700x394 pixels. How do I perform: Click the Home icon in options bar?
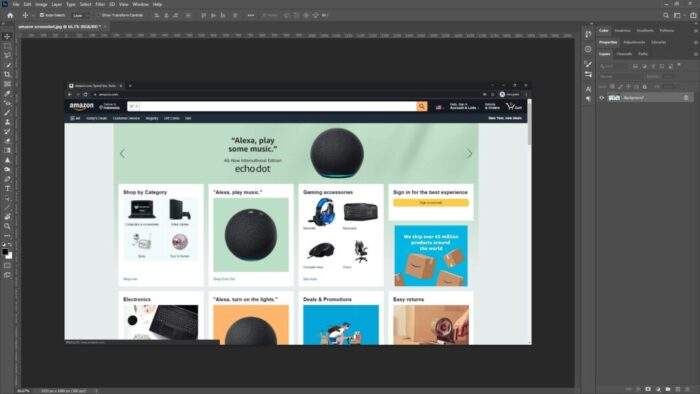(x=10, y=15)
